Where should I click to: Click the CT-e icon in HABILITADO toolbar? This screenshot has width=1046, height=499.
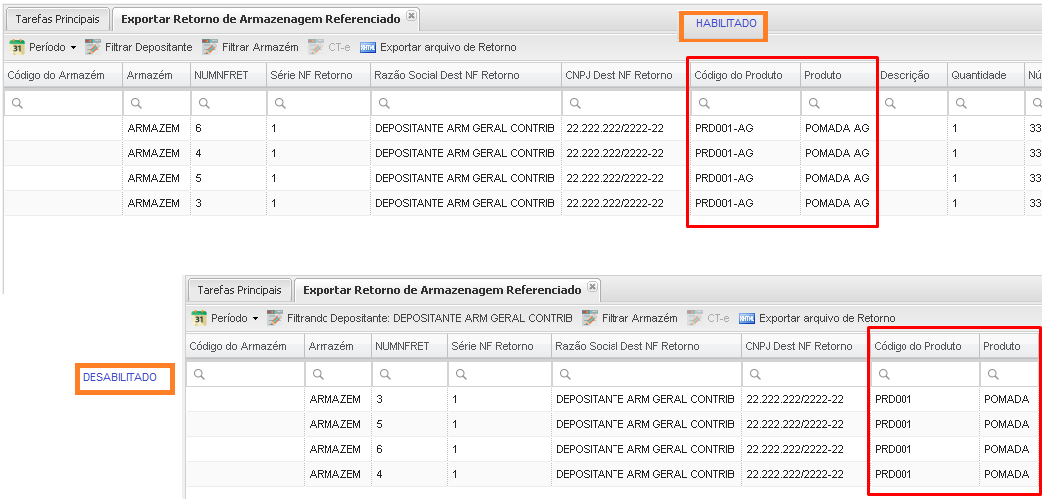(x=316, y=47)
